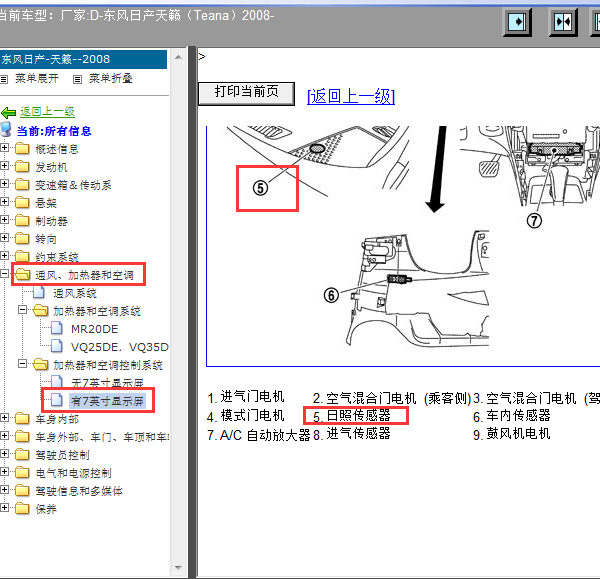Click the 发动机 folder icon
Viewport: 600px width, 579px height.
(x=22, y=166)
